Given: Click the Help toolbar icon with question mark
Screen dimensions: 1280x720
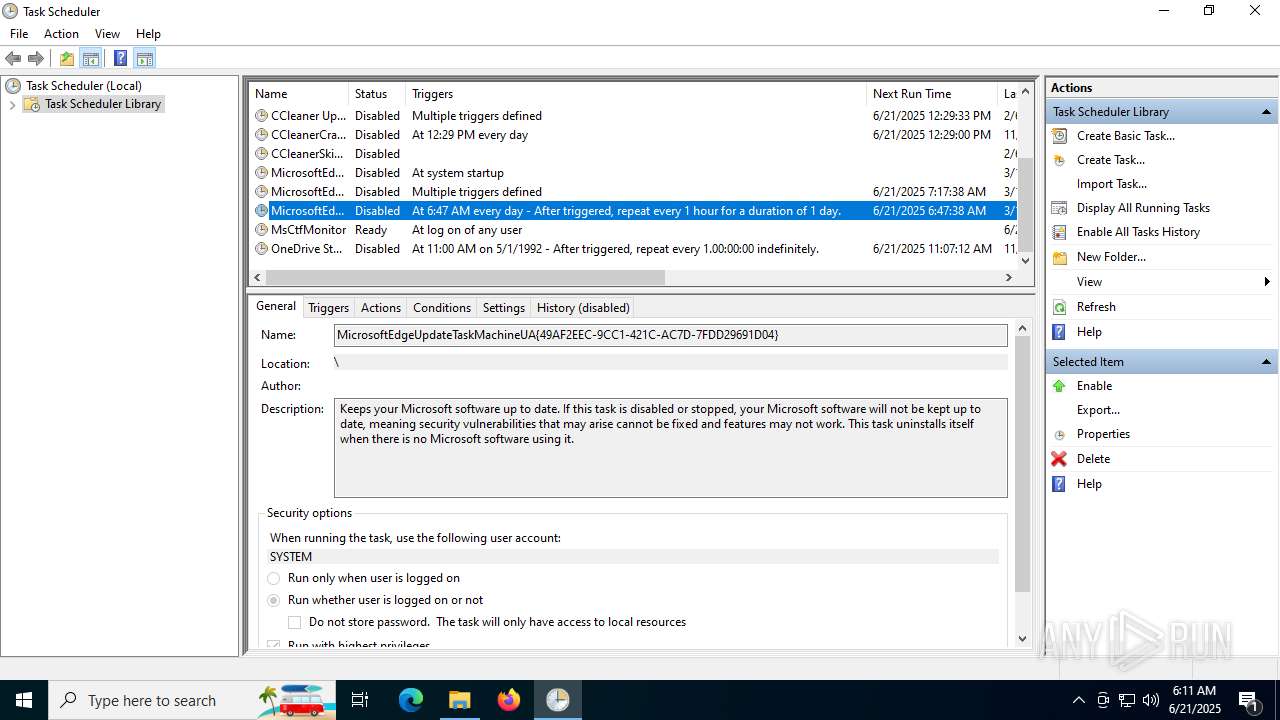Looking at the screenshot, I should 120,58.
